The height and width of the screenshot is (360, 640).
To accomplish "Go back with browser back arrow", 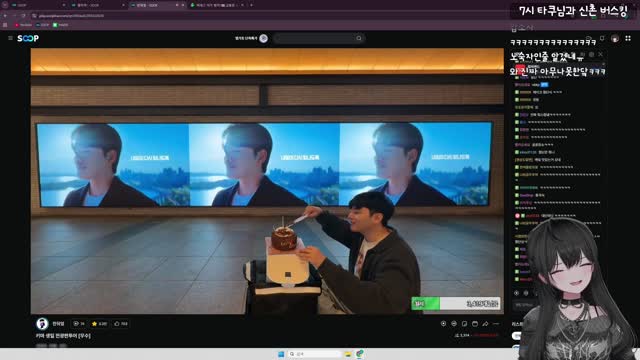I will [x=5, y=16].
